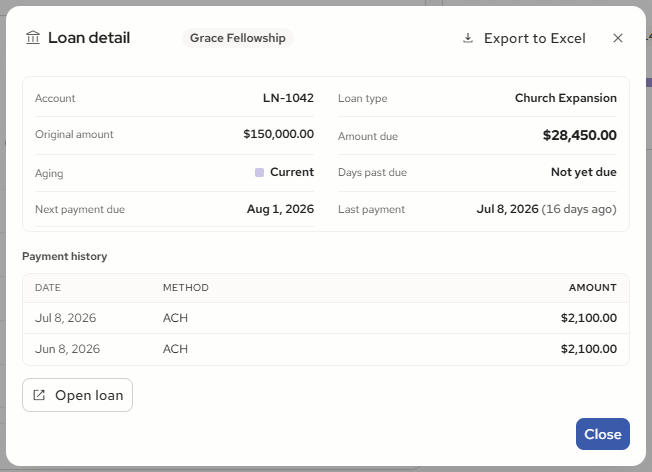Click the METHOD column header
Viewport: 652px width, 472px height.
tap(186, 288)
